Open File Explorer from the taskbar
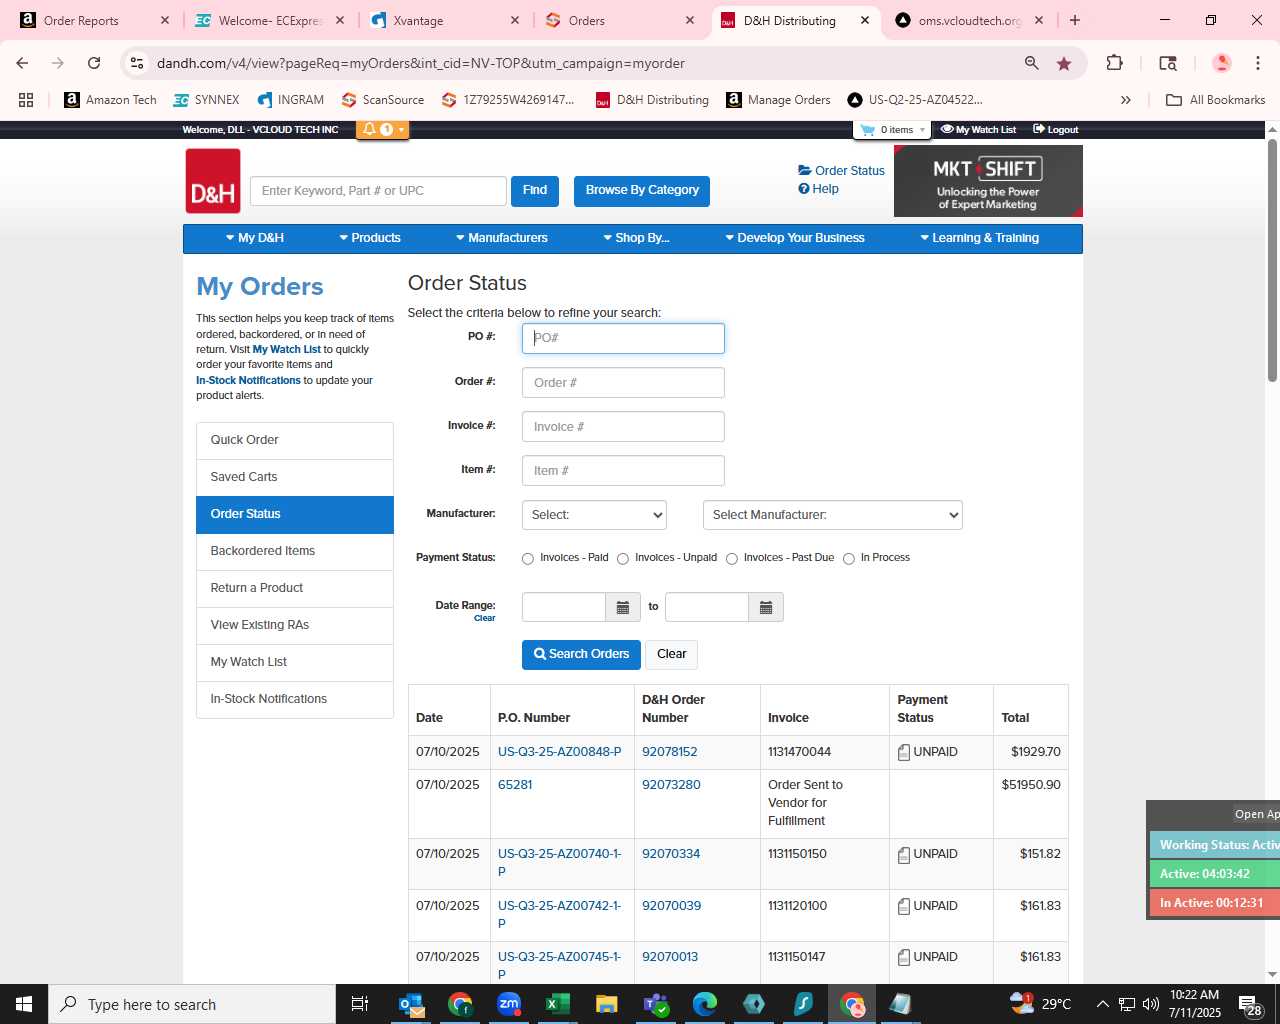 coord(607,1004)
